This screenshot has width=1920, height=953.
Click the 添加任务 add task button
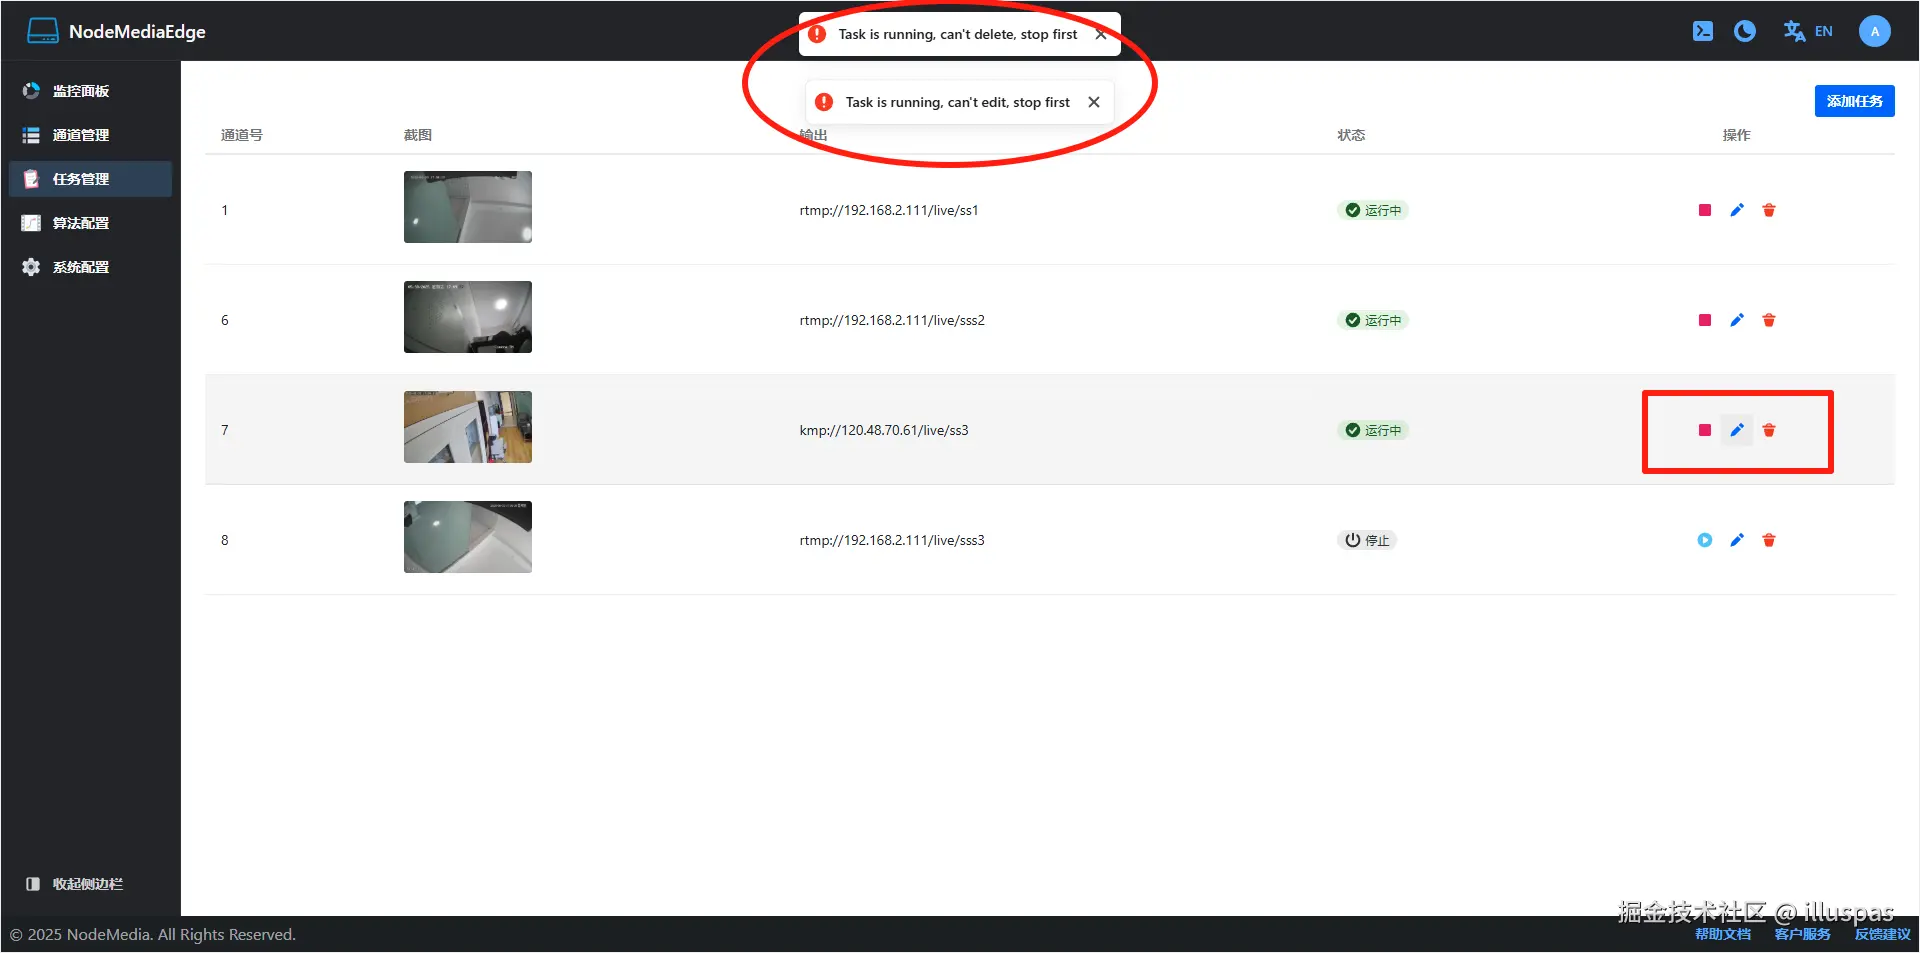point(1855,101)
